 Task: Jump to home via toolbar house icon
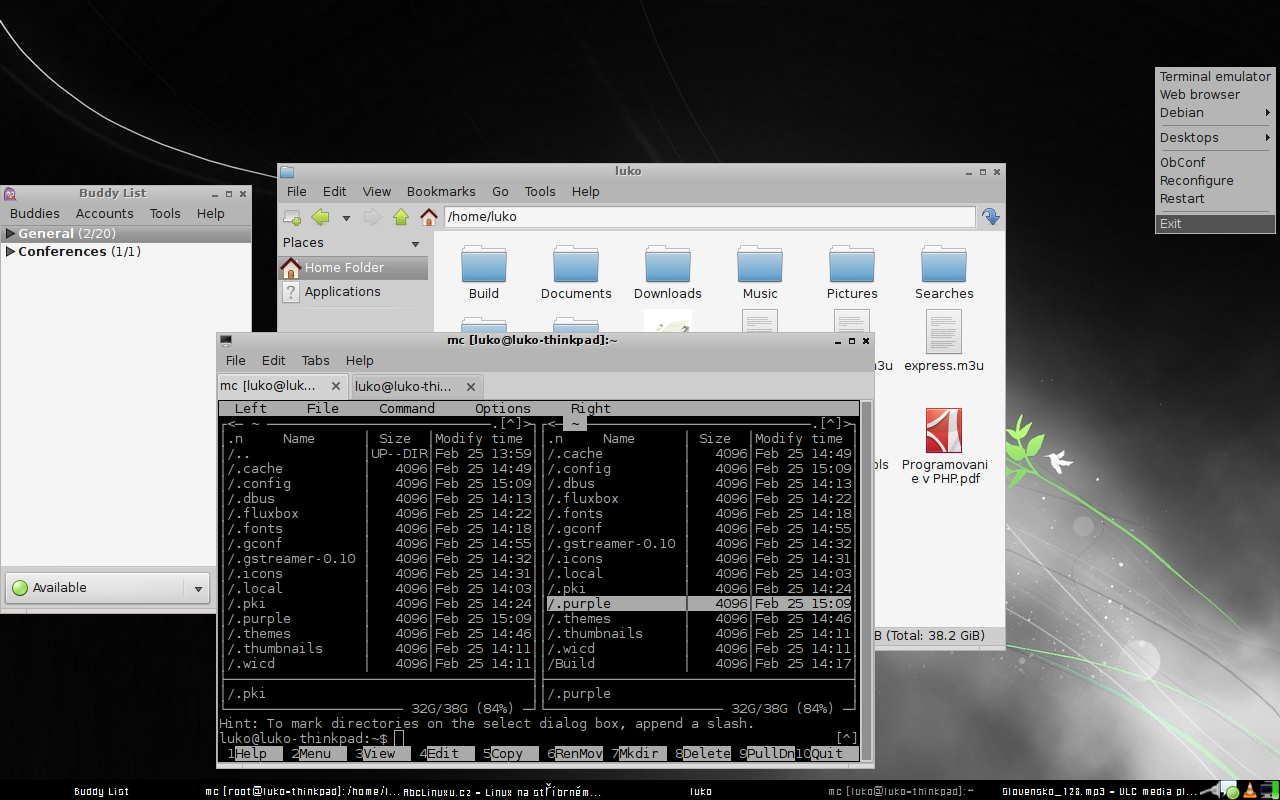(429, 217)
